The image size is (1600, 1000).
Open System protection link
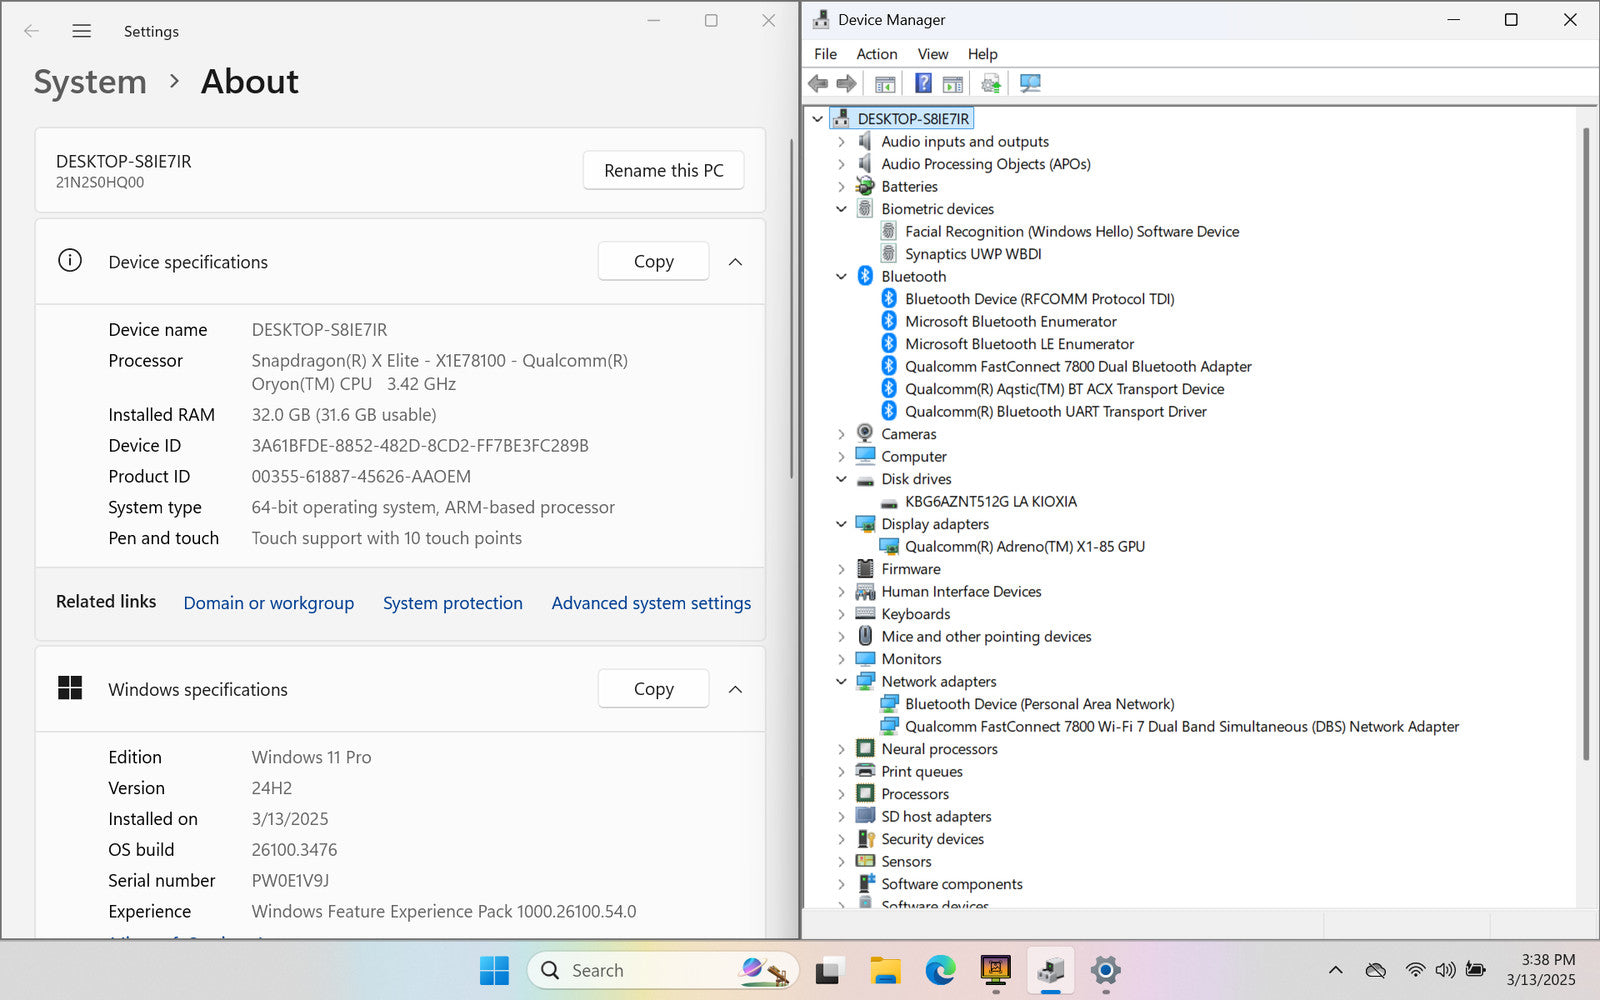(x=453, y=603)
